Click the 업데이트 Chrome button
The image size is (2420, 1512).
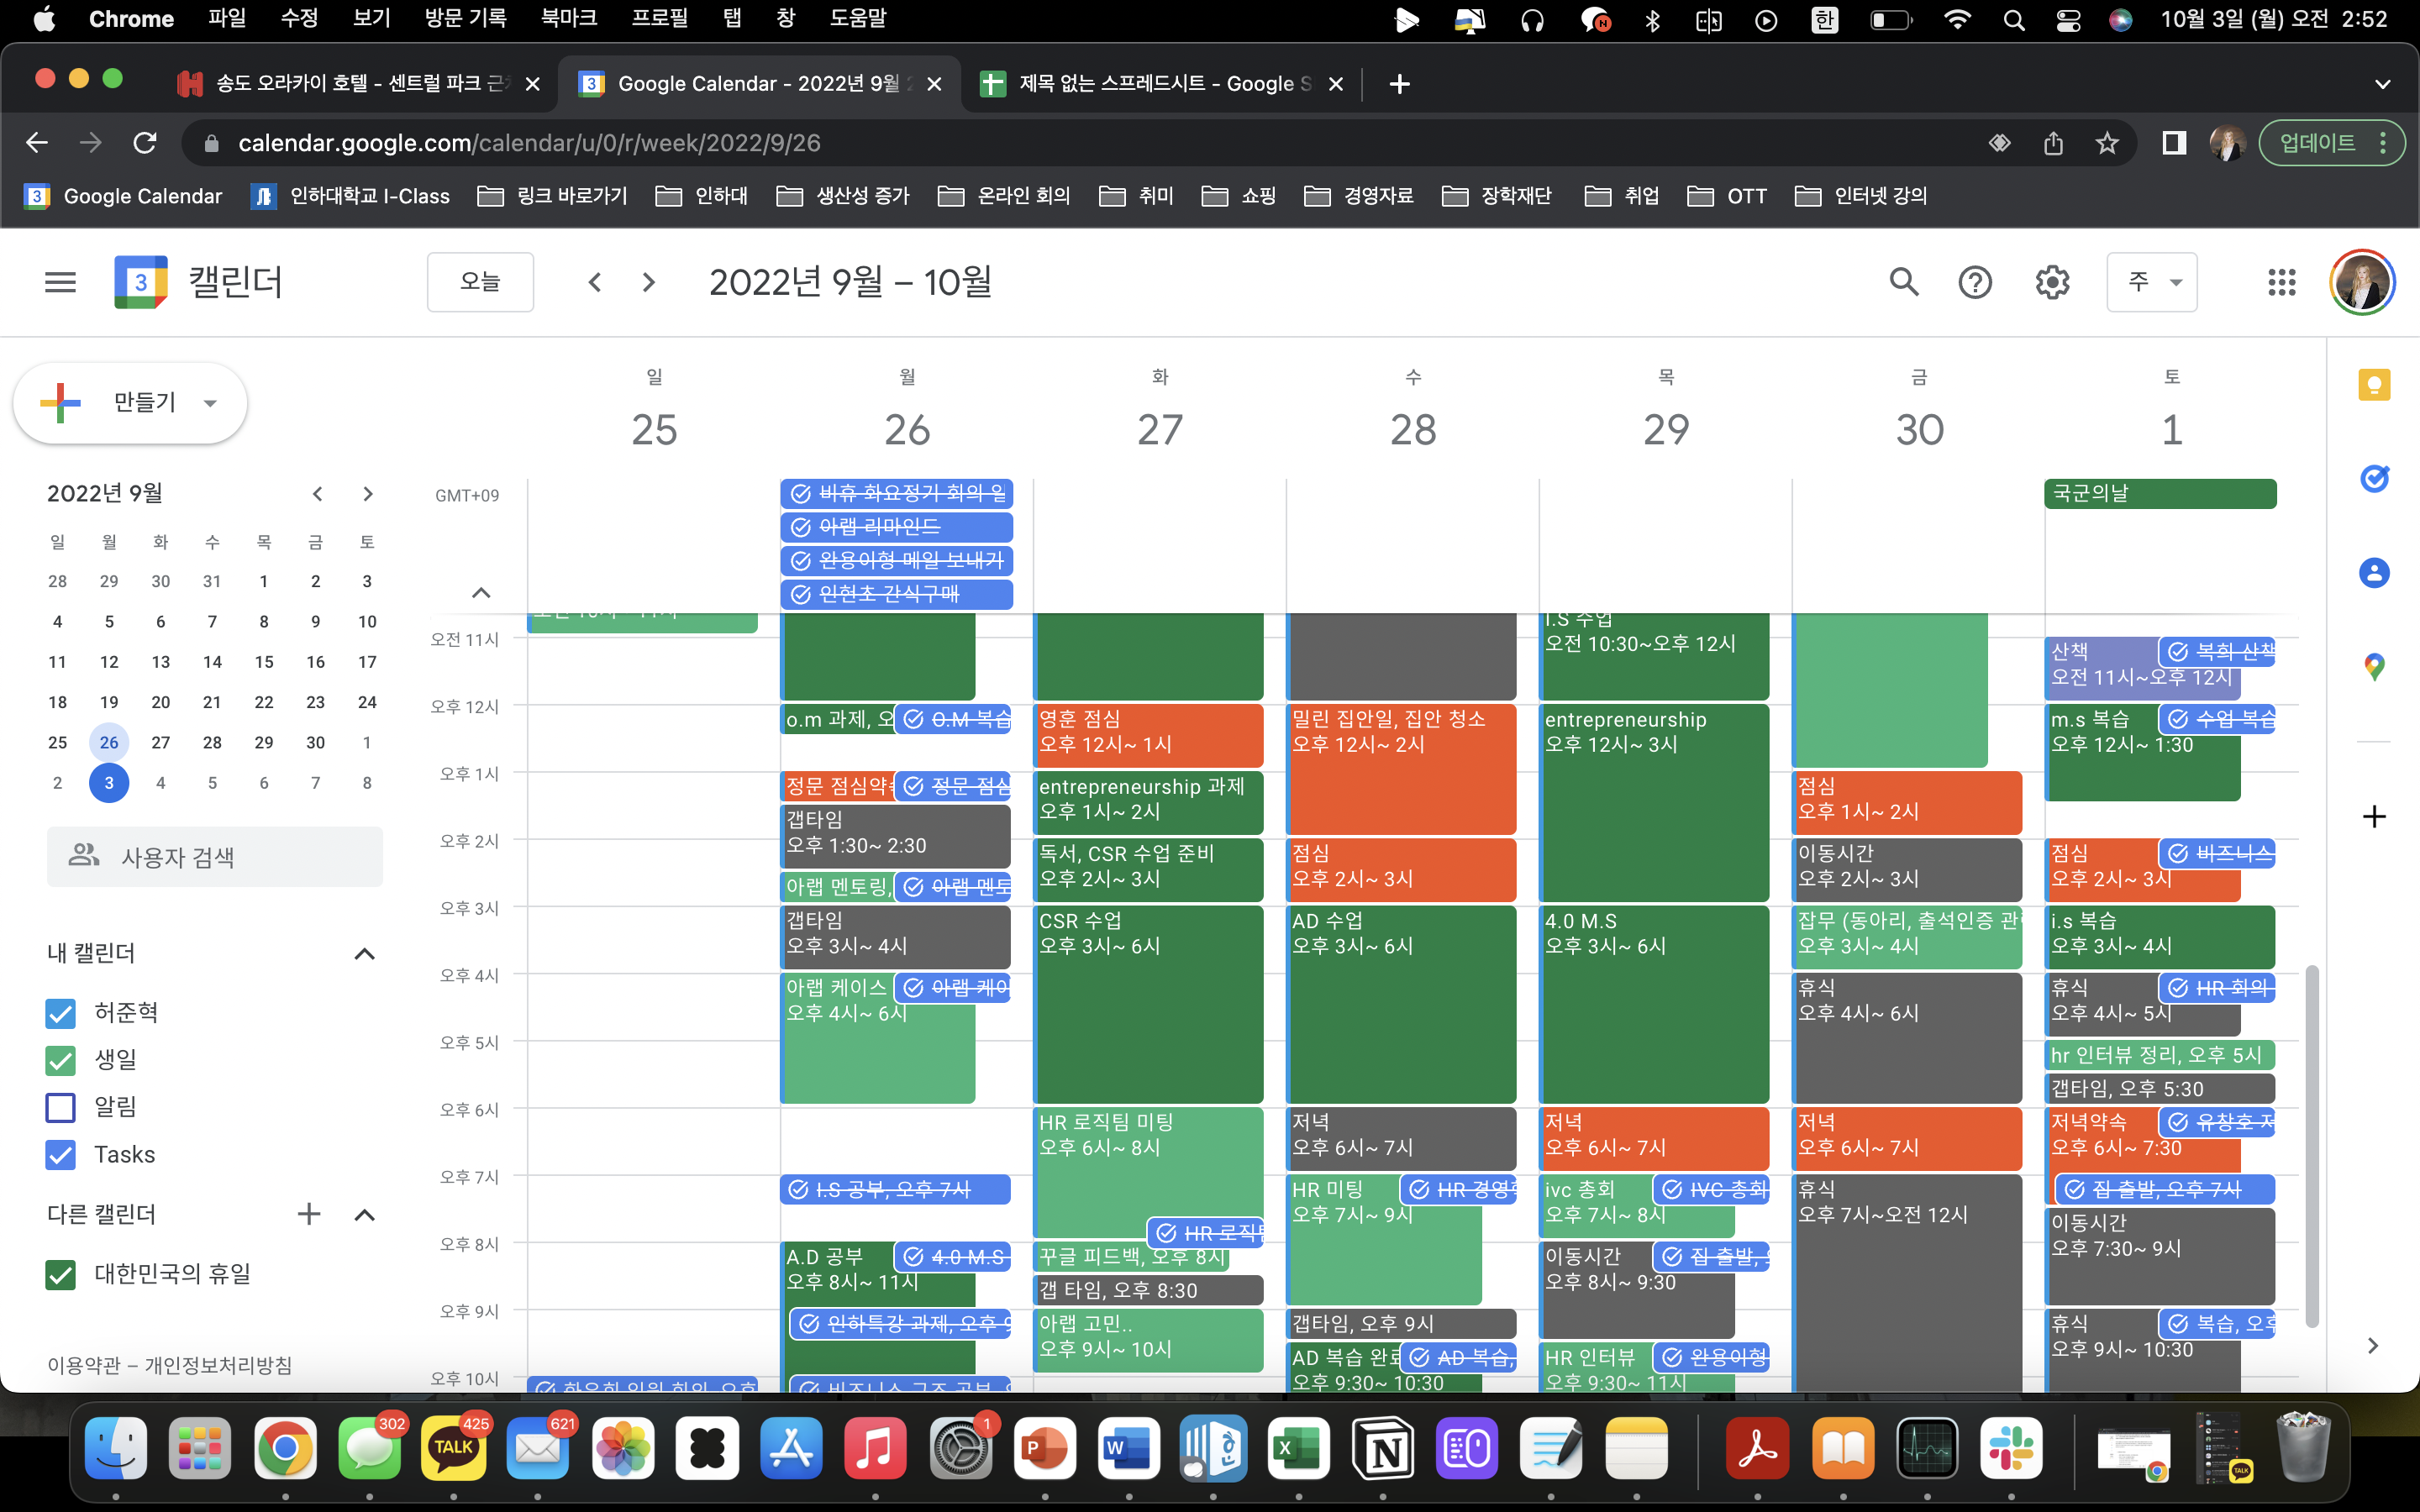[2317, 143]
